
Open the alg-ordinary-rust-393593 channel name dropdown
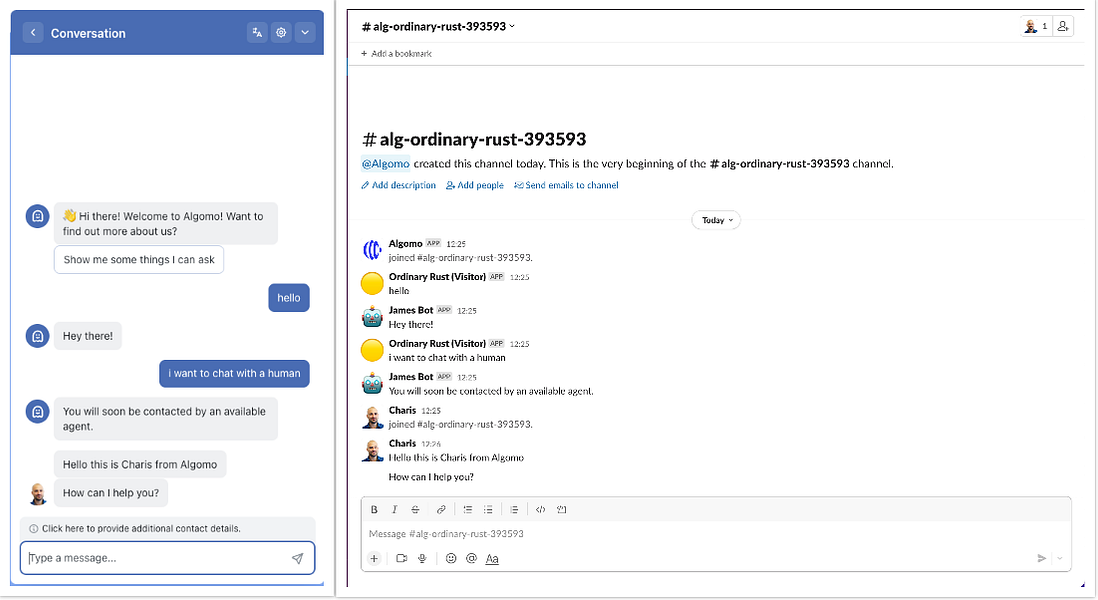[x=438, y=27]
